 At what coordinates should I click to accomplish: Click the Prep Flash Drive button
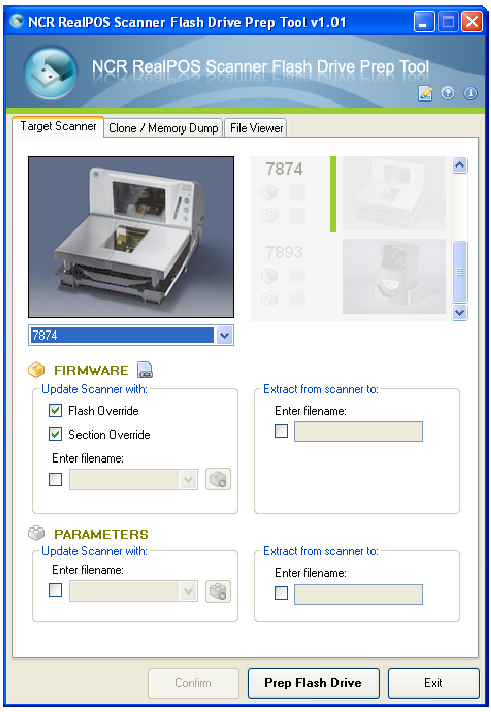(x=313, y=682)
